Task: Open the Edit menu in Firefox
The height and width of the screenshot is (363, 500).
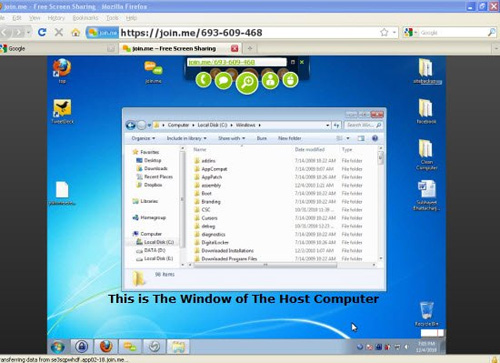Action: pos(17,18)
